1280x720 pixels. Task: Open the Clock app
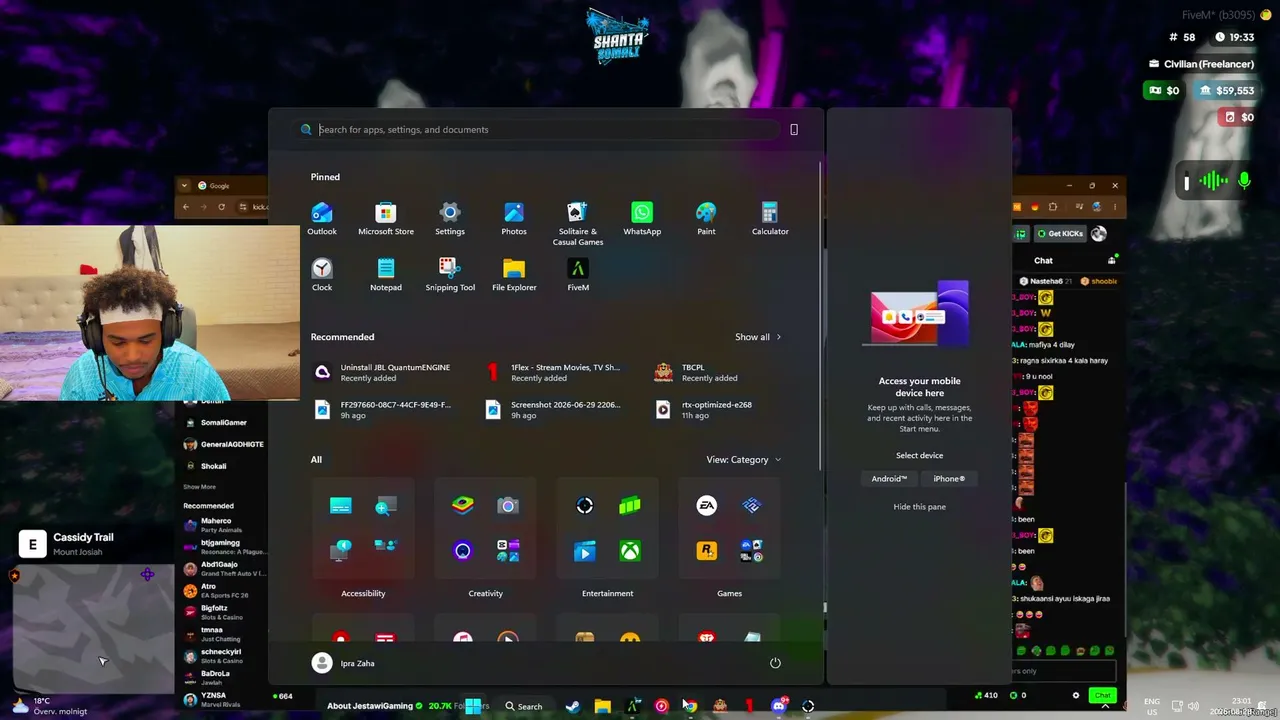click(322, 275)
